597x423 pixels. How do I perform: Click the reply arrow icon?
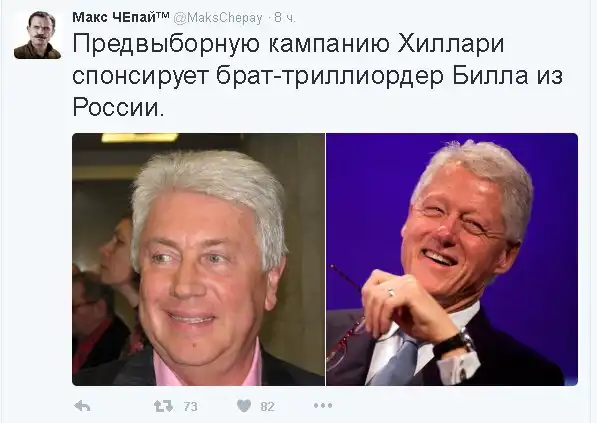82,406
